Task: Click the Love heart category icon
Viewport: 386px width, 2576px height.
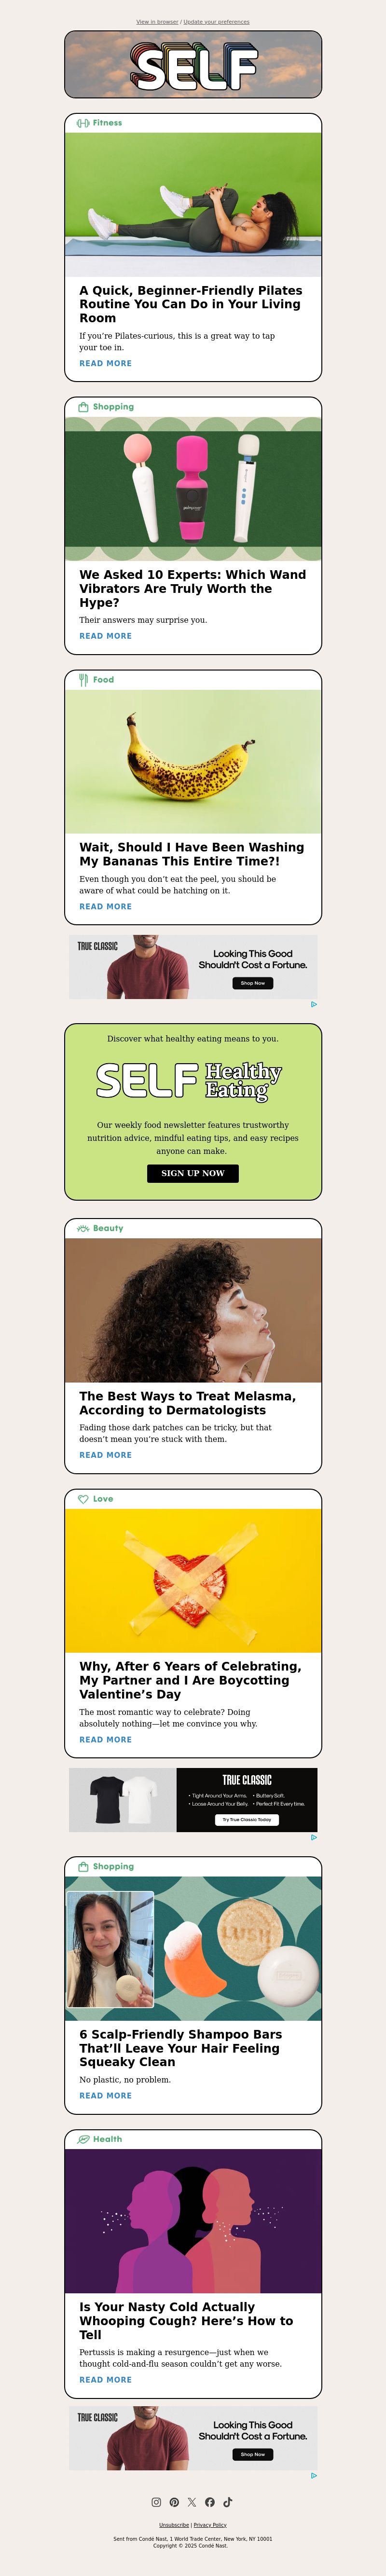Action: click(83, 1499)
